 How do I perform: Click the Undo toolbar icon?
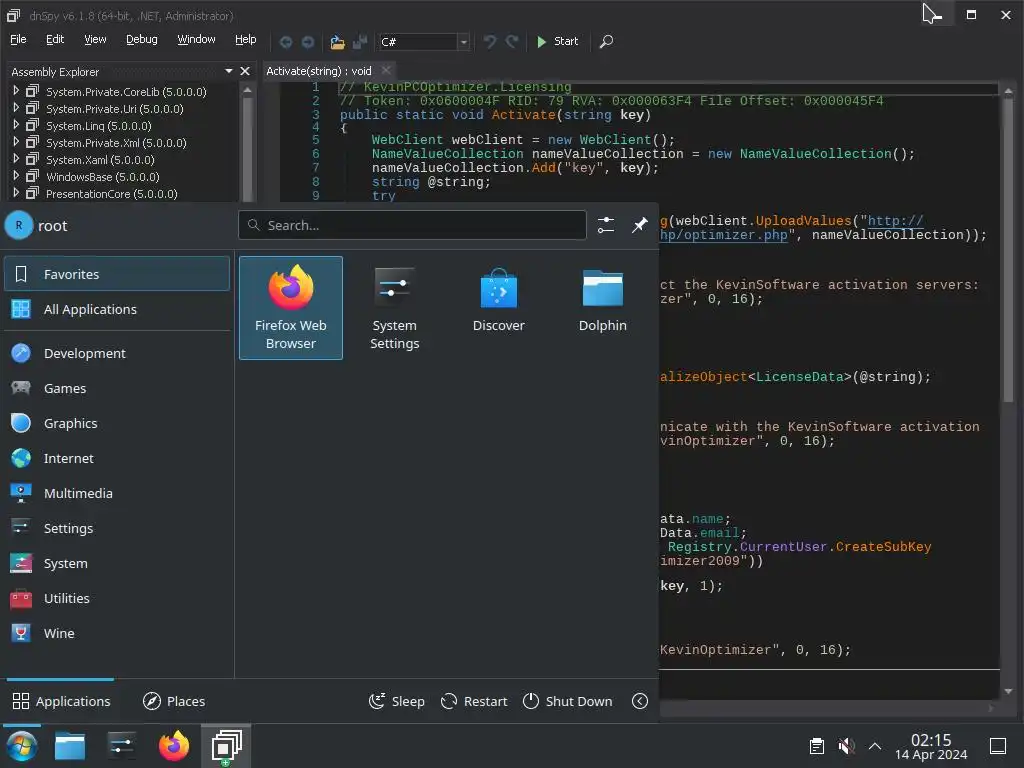(489, 42)
